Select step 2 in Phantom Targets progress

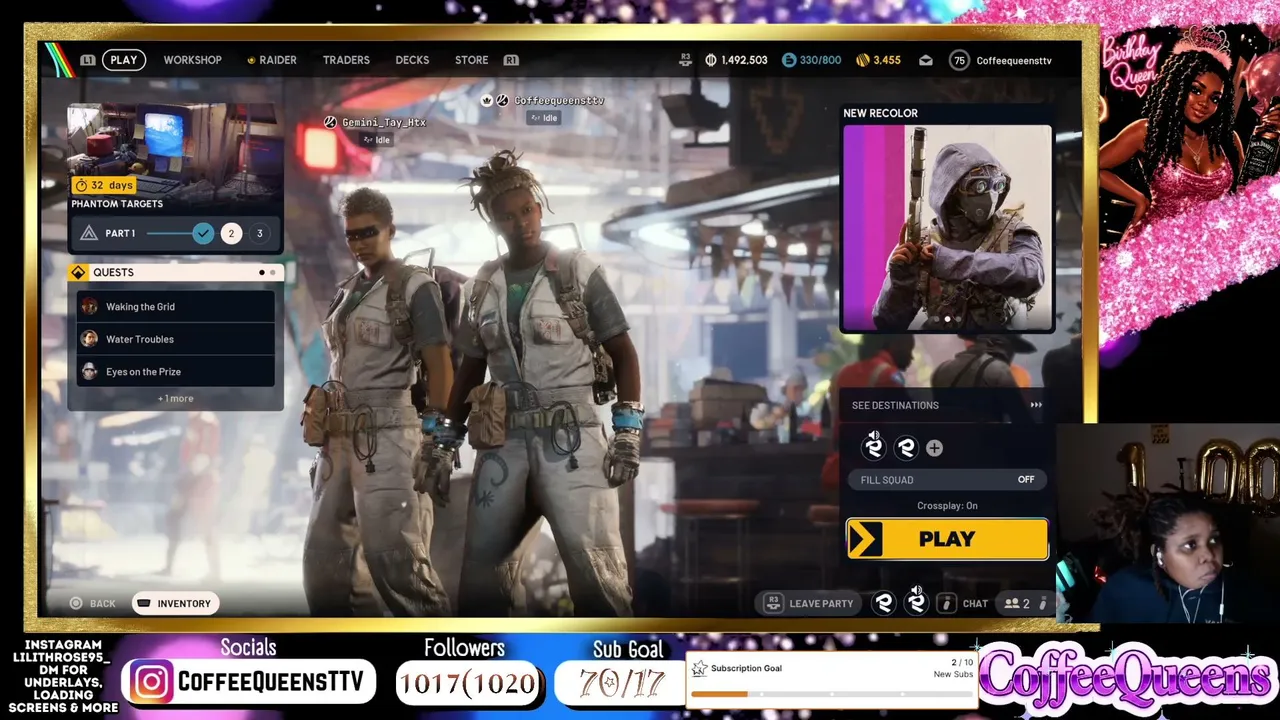(231, 233)
